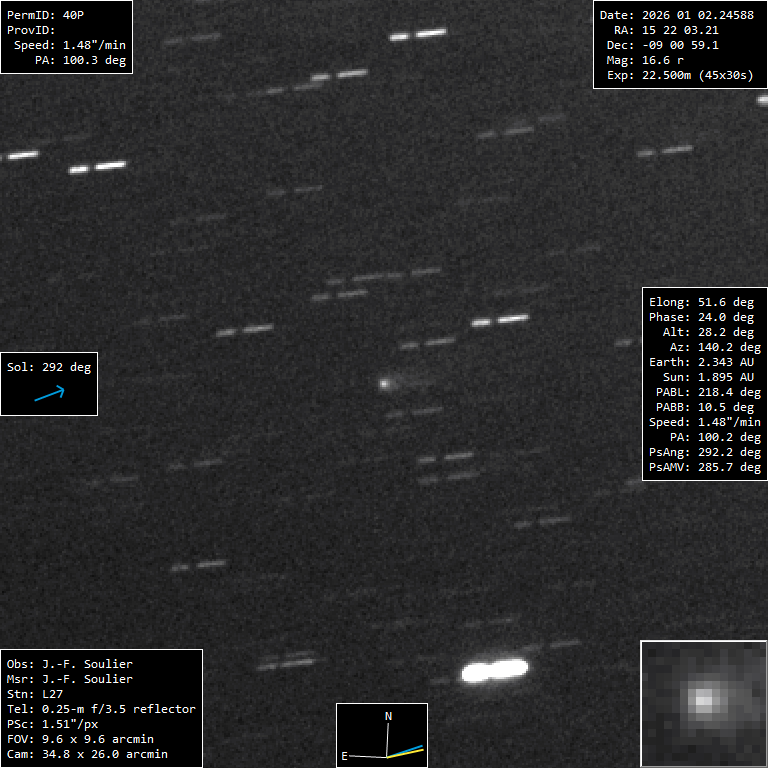Click the Sol: 292 deg label
768x768 pixels.
49,367
